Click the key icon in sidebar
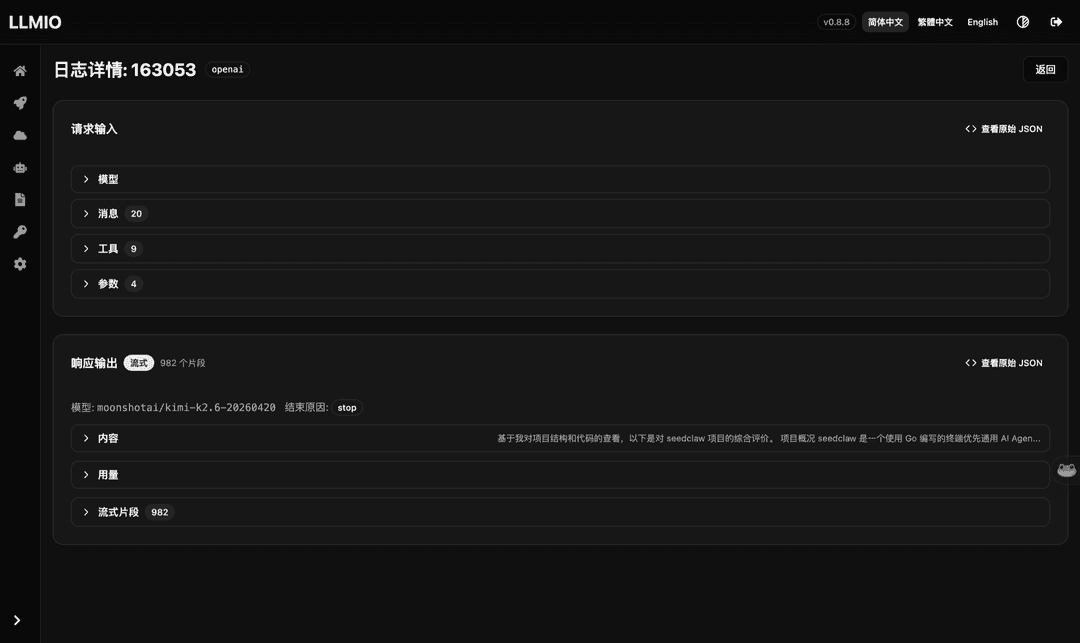 pyautogui.click(x=20, y=232)
